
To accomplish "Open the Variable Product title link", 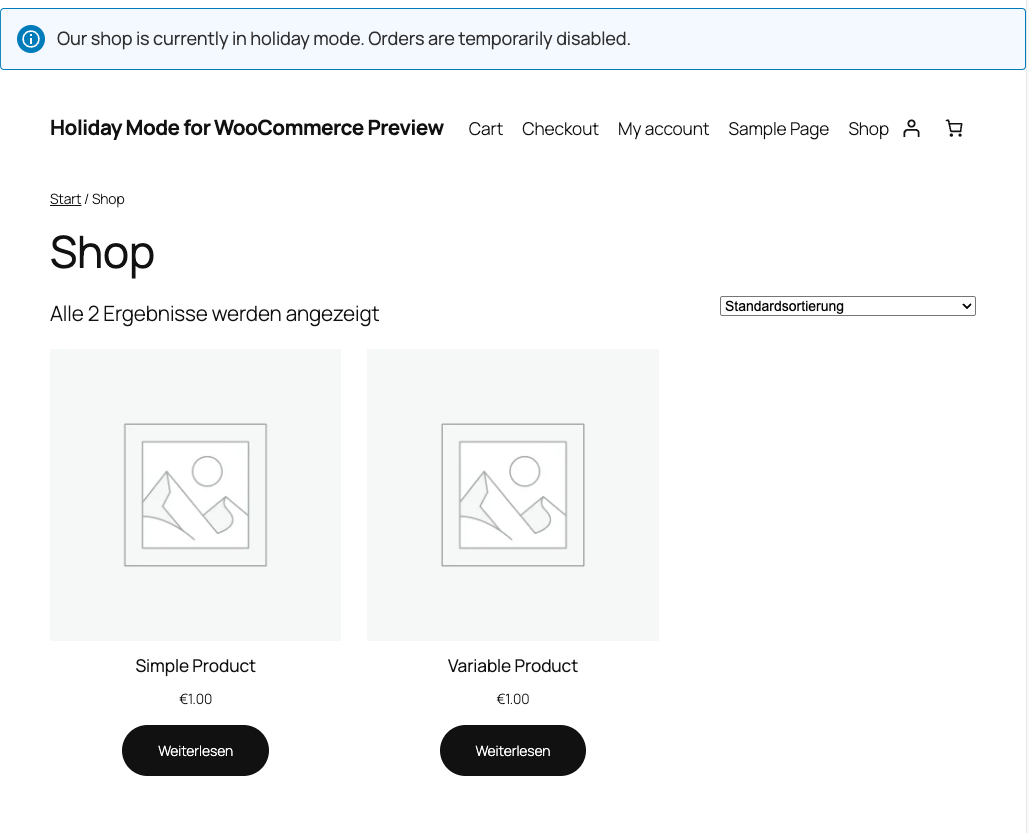I will tap(513, 666).
